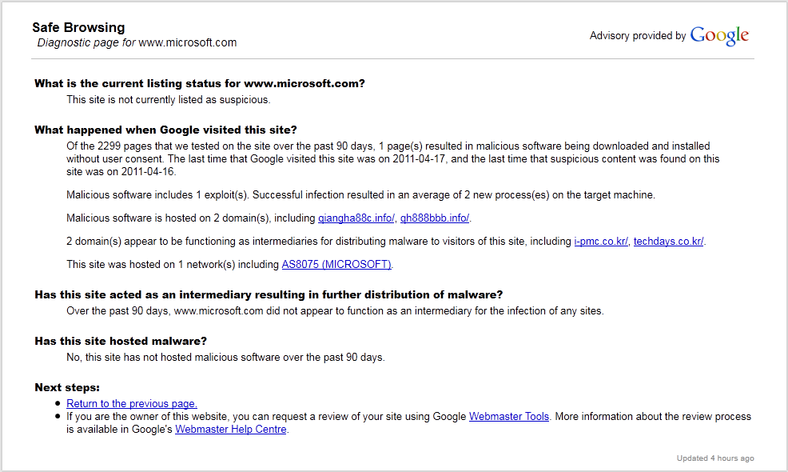This screenshot has width=788, height=472.
Task: Click 'No, this site has not hosted malicious software'
Action: click(226, 357)
